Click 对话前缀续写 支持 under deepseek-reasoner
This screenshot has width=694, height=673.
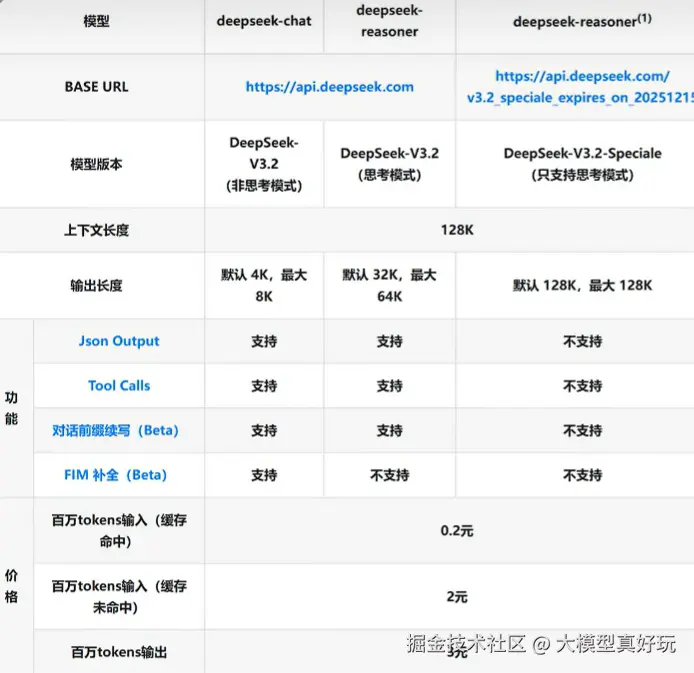tap(389, 431)
